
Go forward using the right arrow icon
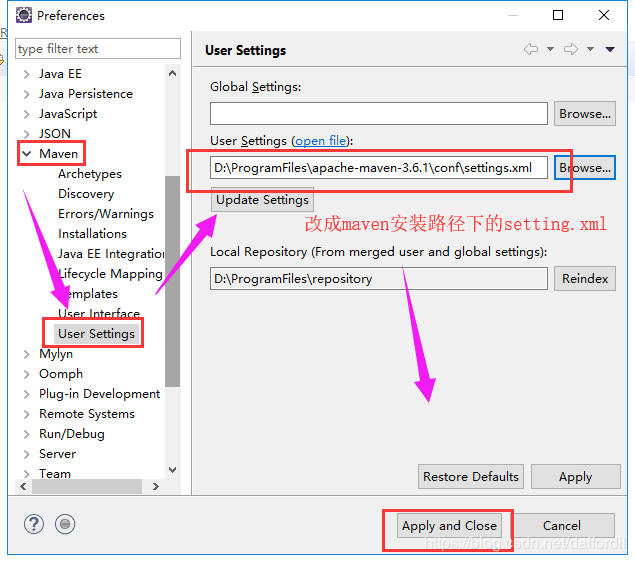571,49
